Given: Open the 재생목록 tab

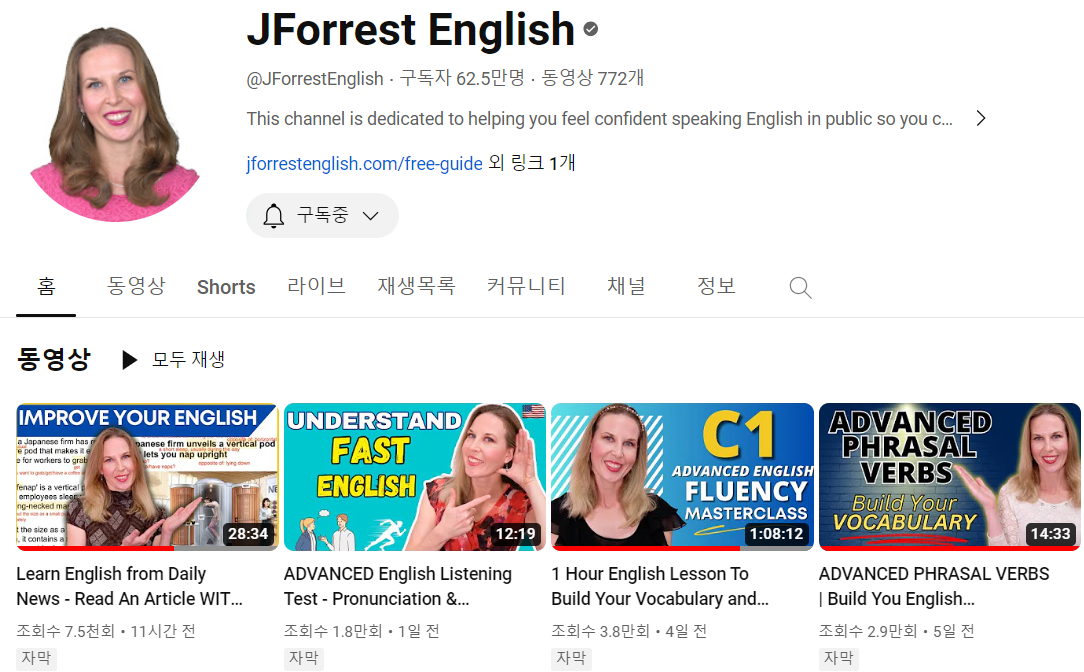Looking at the screenshot, I should (x=416, y=286).
